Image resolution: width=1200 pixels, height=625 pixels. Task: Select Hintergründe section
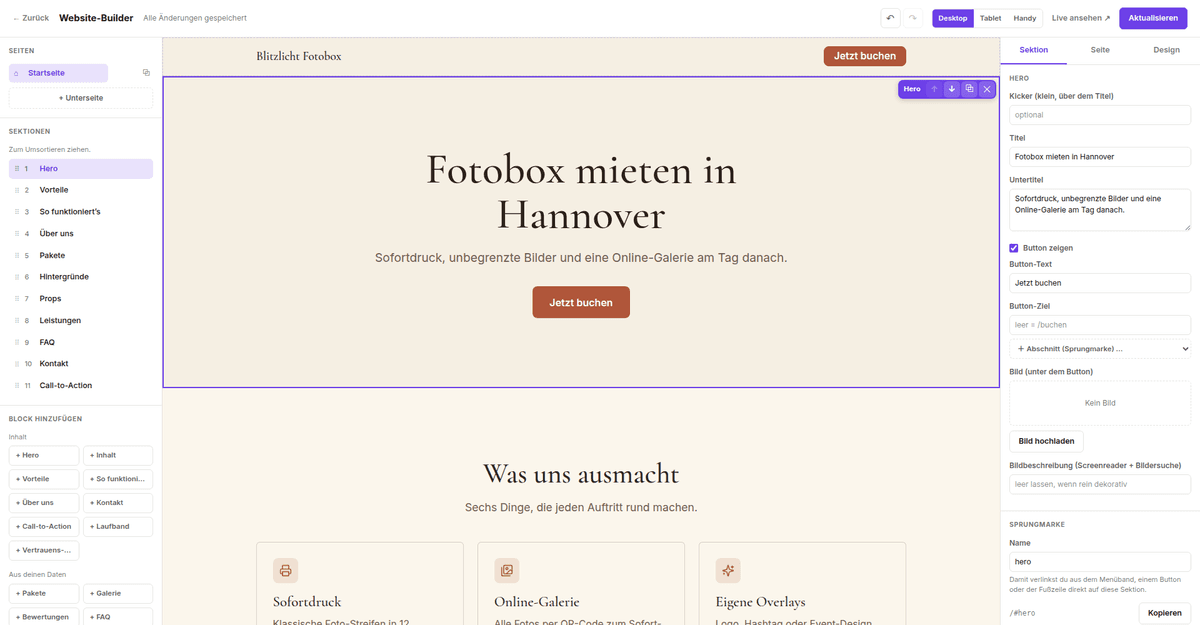tap(81, 277)
